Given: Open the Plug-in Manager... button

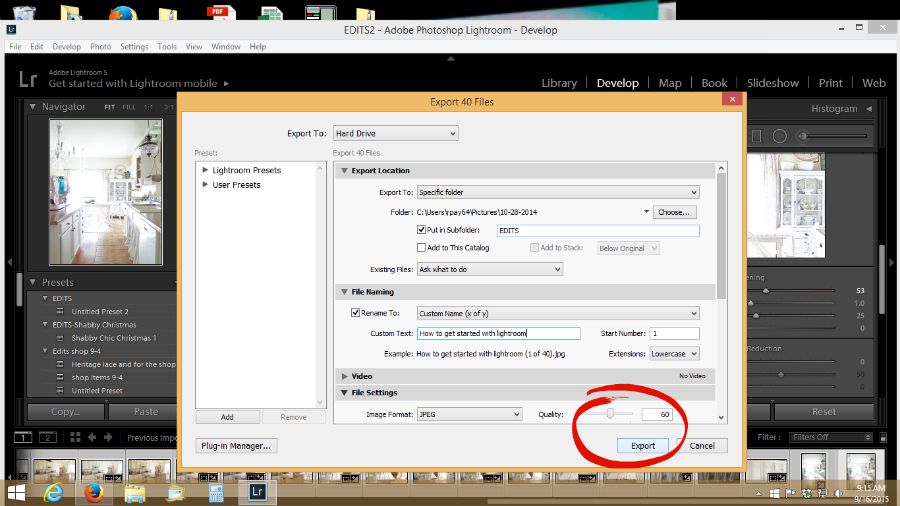Looking at the screenshot, I should coord(236,446).
